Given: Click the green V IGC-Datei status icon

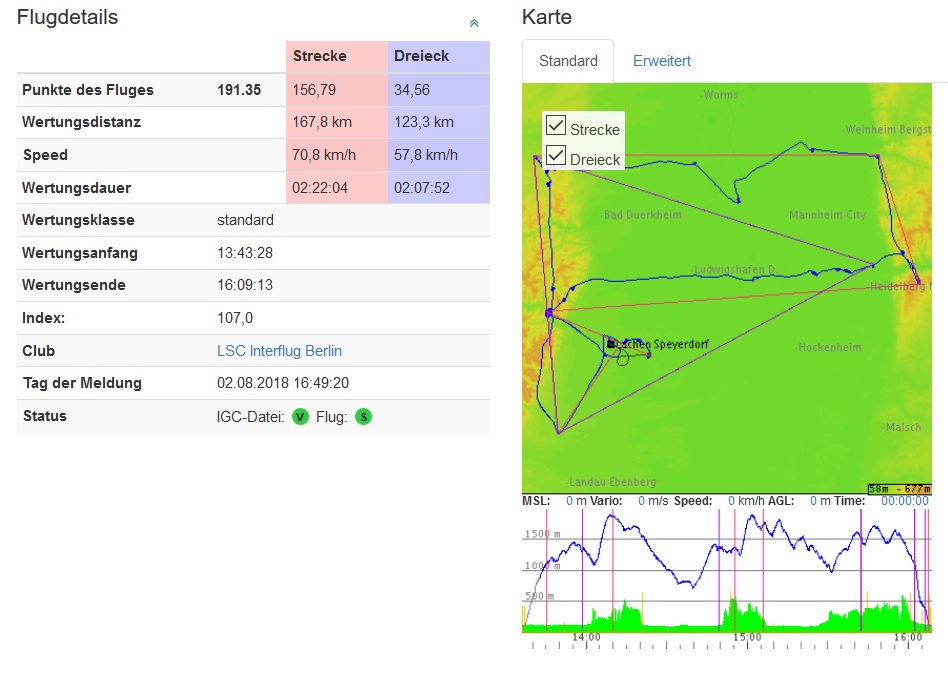Looking at the screenshot, I should (x=300, y=417).
